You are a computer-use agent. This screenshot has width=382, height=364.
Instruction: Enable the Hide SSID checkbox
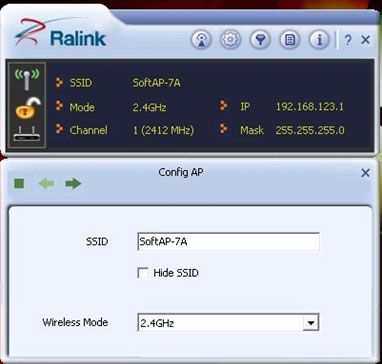[x=143, y=274]
